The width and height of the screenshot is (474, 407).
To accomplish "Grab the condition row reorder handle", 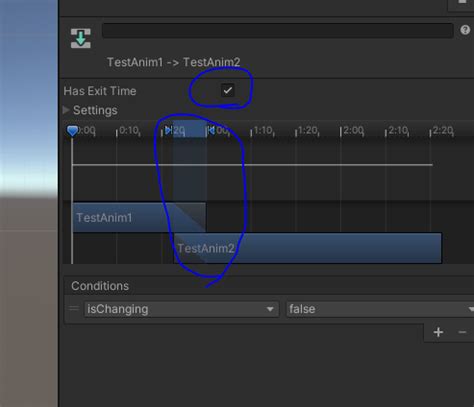I will (x=74, y=309).
